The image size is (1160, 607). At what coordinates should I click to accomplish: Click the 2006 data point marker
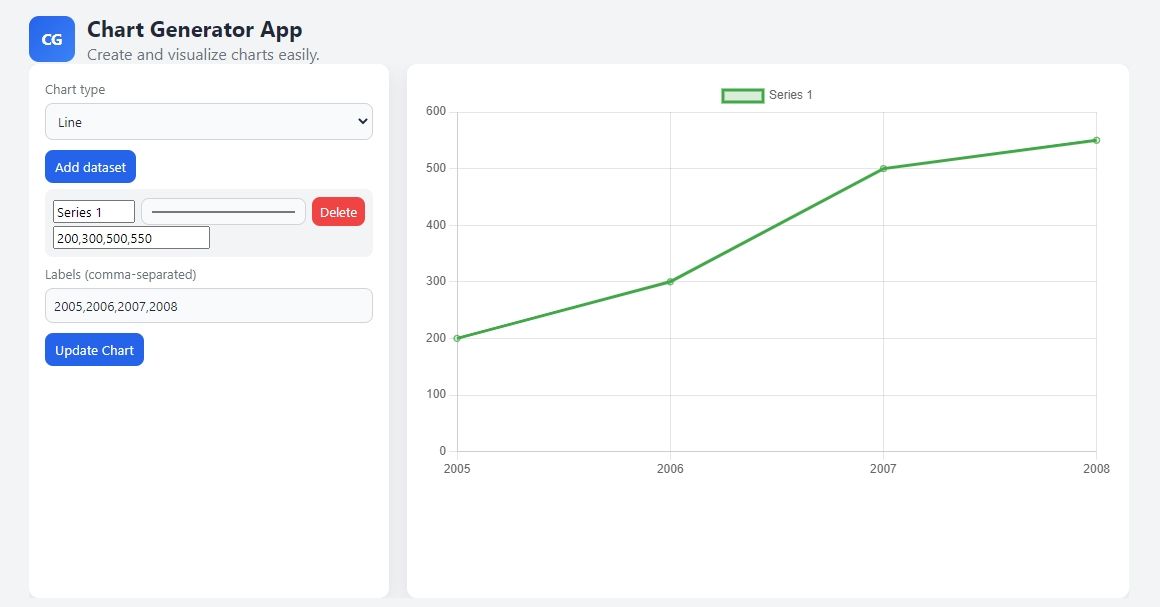pos(670,282)
